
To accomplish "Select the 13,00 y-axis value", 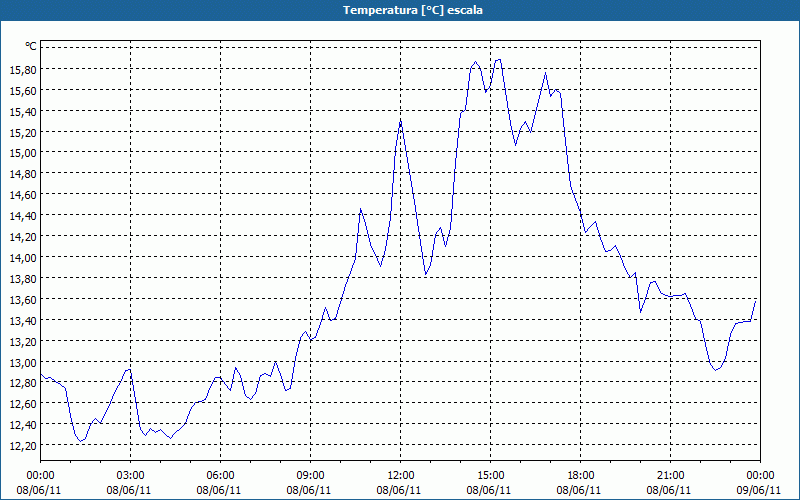I will [23, 362].
